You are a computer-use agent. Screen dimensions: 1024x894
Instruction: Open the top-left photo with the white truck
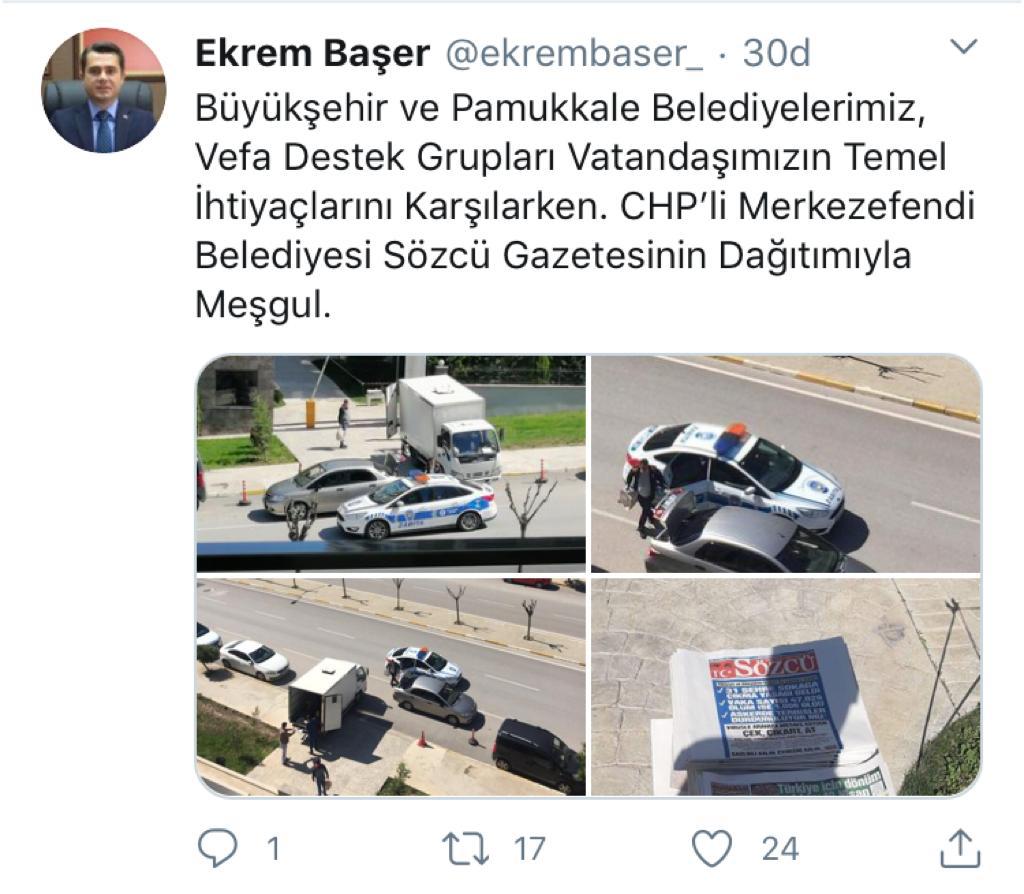point(391,464)
